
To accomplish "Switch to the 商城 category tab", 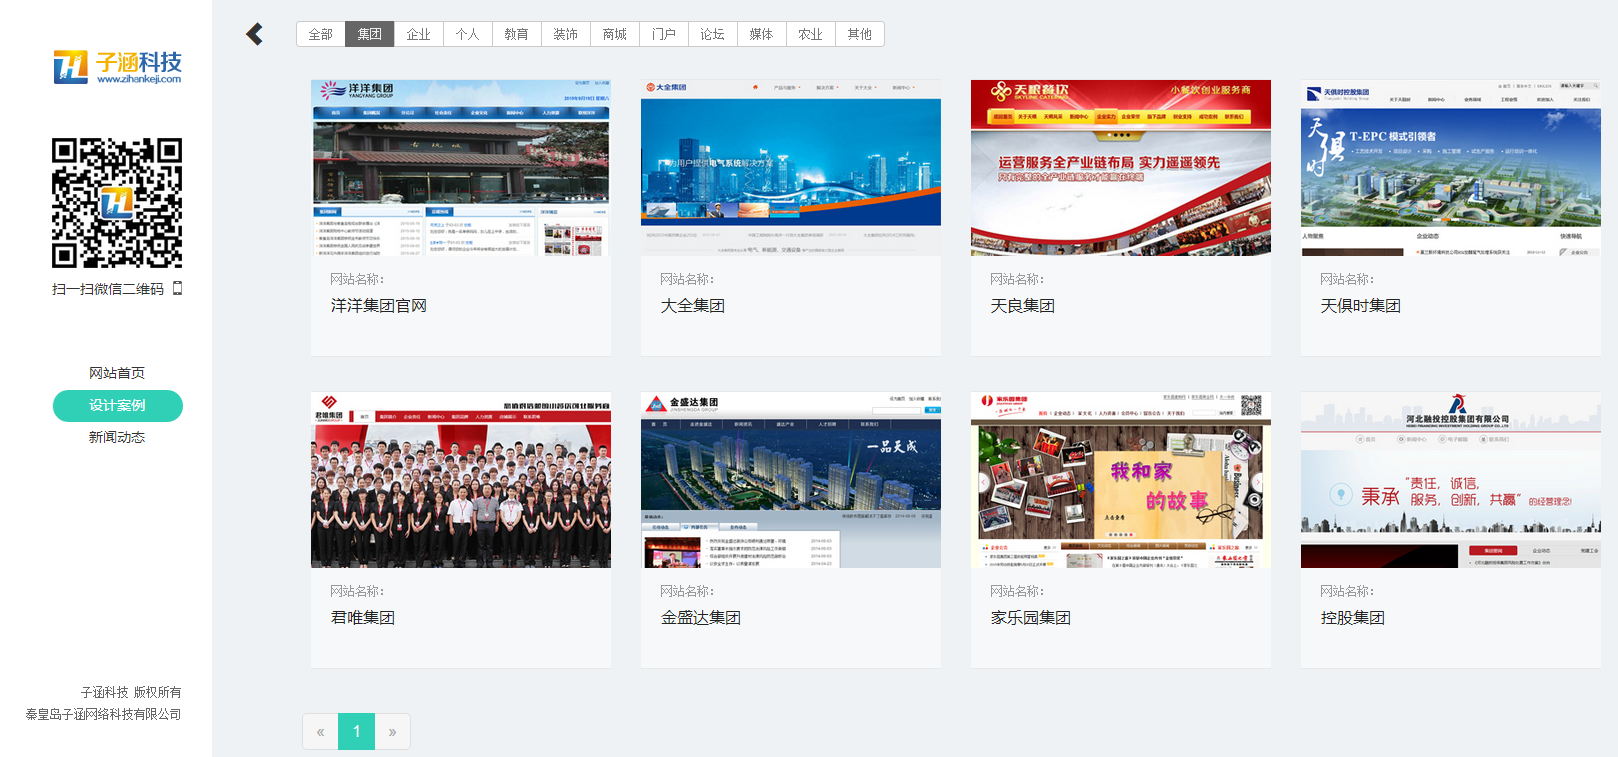I will 614,34.
